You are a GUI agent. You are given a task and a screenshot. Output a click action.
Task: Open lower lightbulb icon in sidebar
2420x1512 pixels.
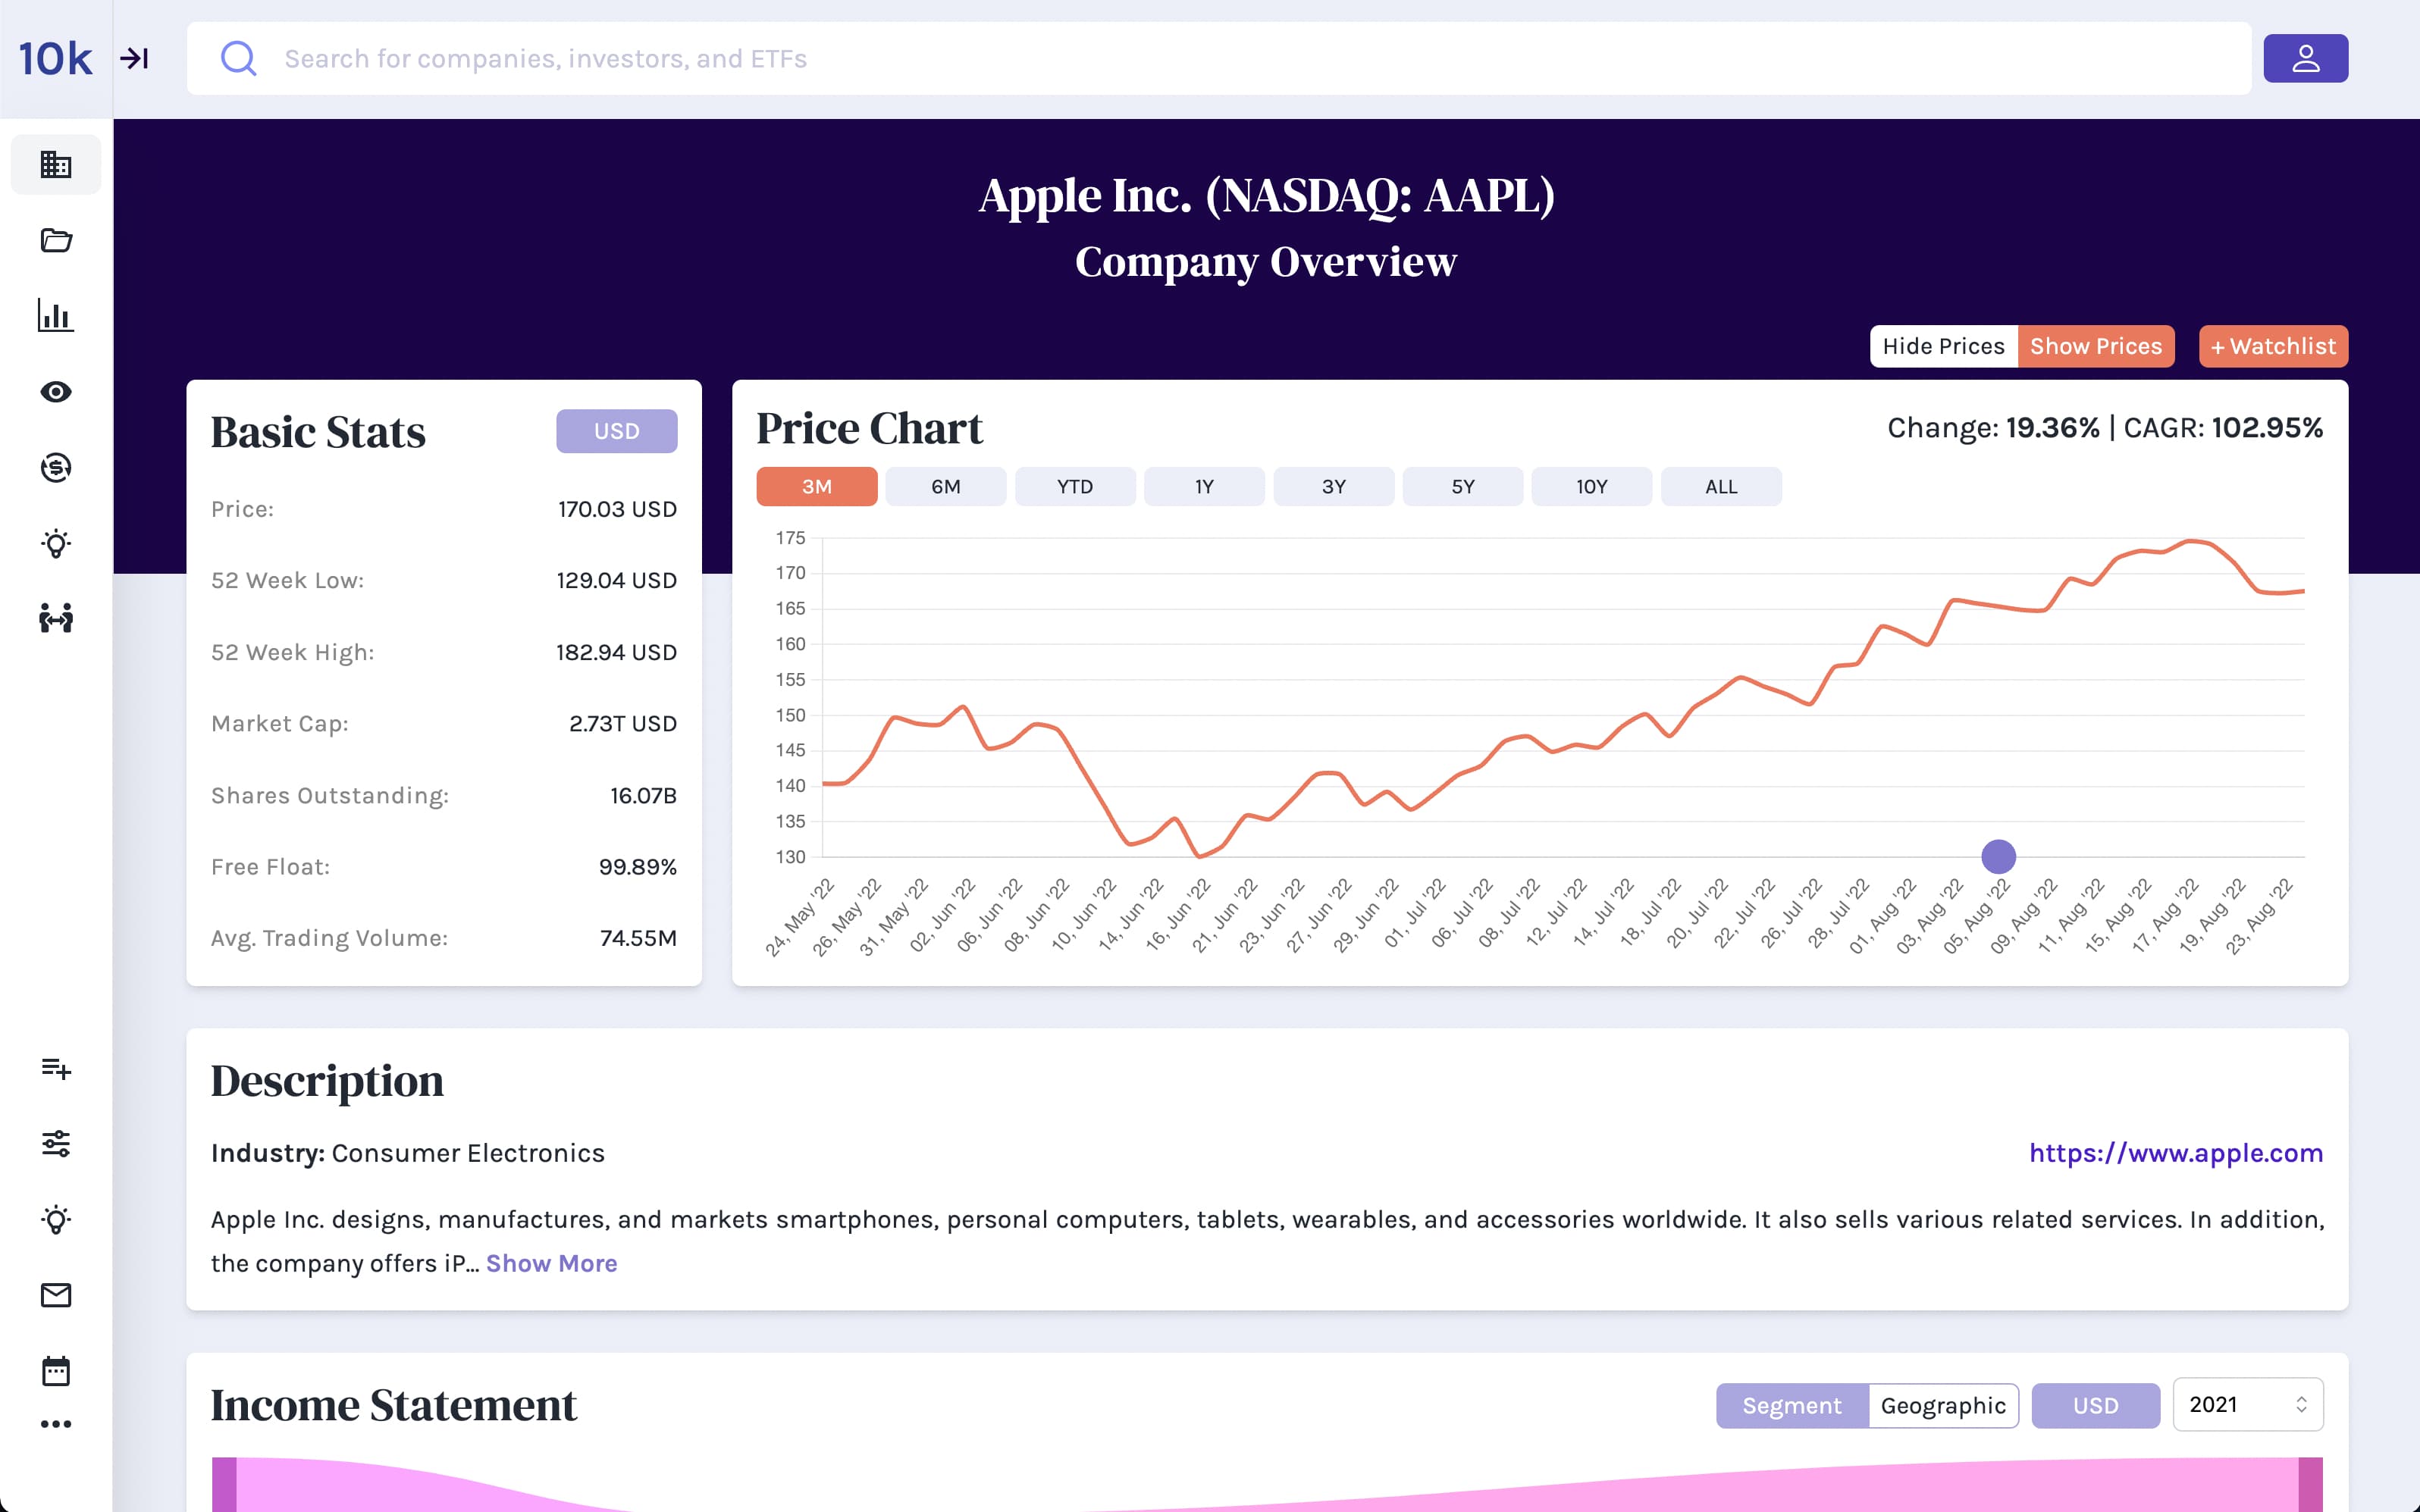coord(56,1220)
